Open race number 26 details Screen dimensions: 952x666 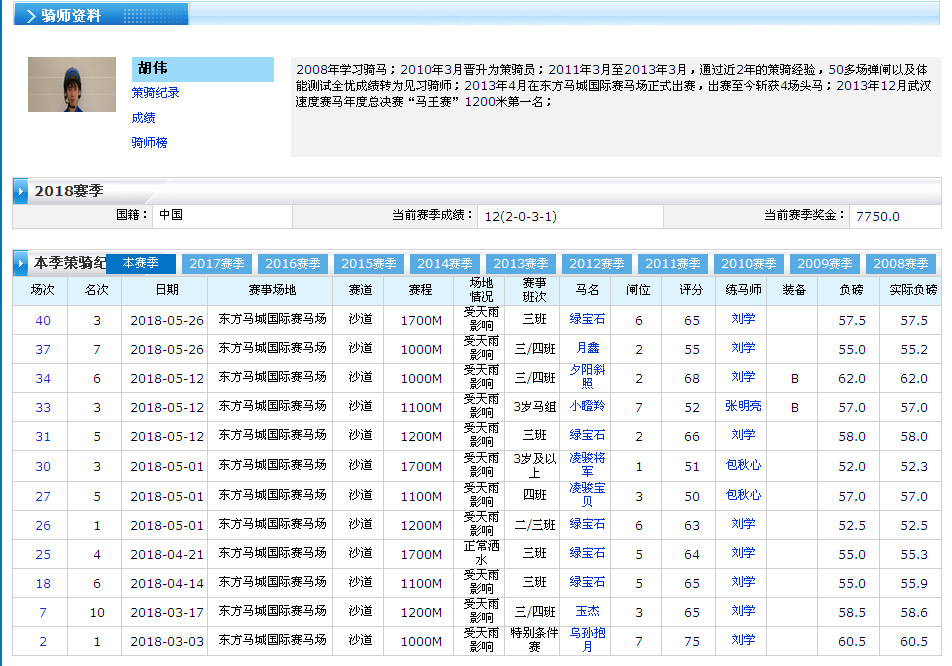point(43,525)
